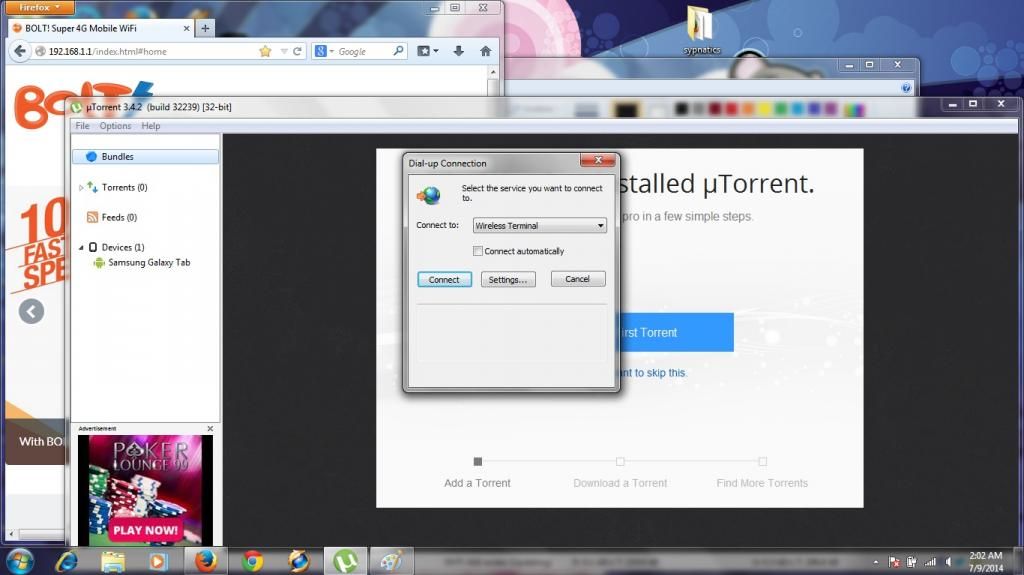Open Windows Explorer from the taskbar
Viewport: 1024px width, 575px height.
(x=112, y=561)
